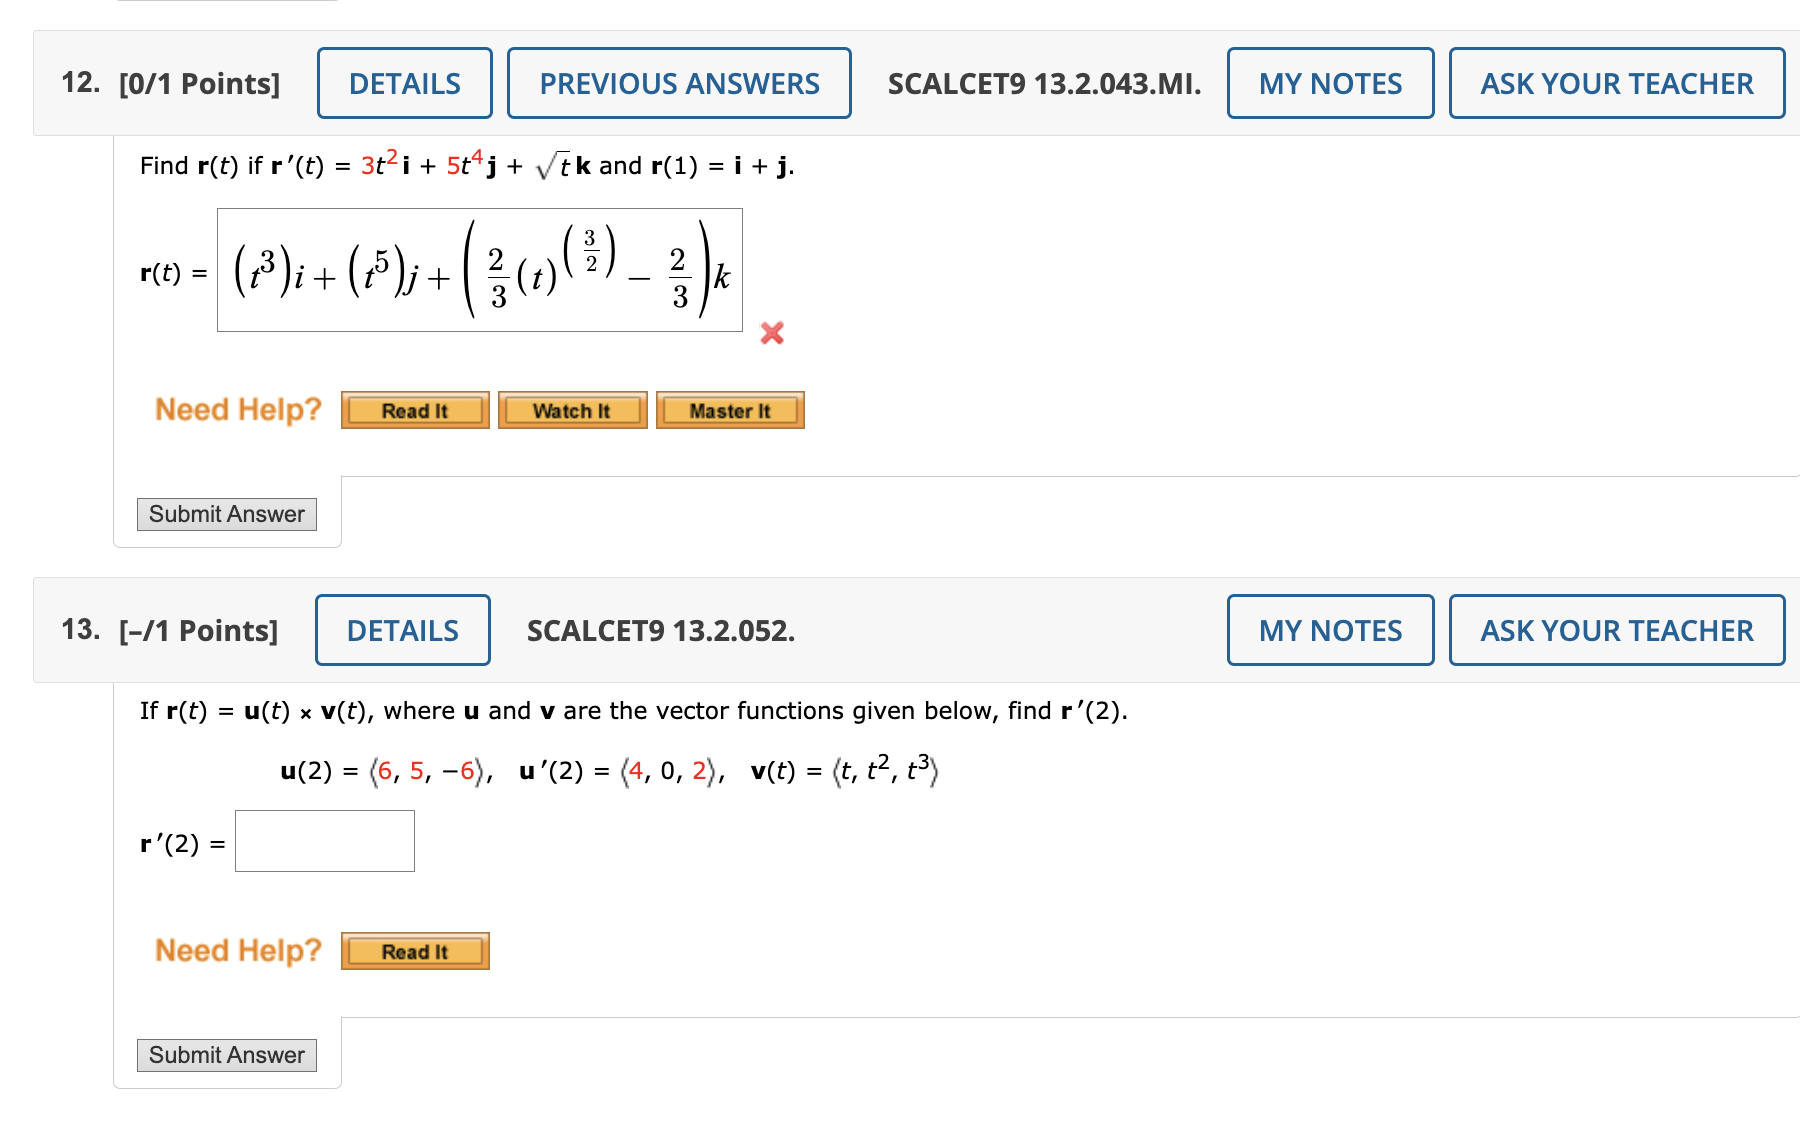Viewport: 1800px width, 1136px height.
Task: Open DETAILS for question 13
Action: pyautogui.click(x=402, y=630)
